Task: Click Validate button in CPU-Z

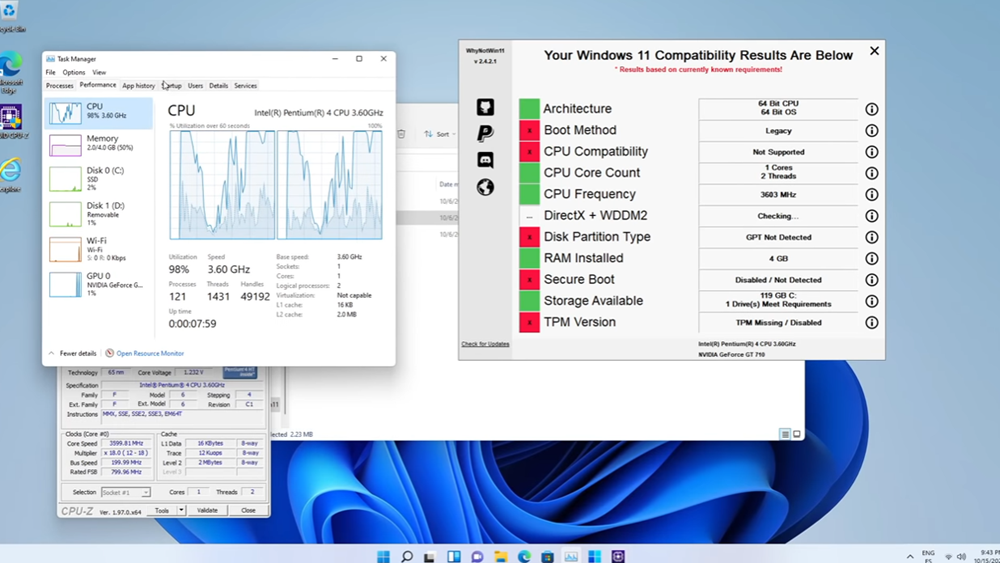Action: click(207, 510)
